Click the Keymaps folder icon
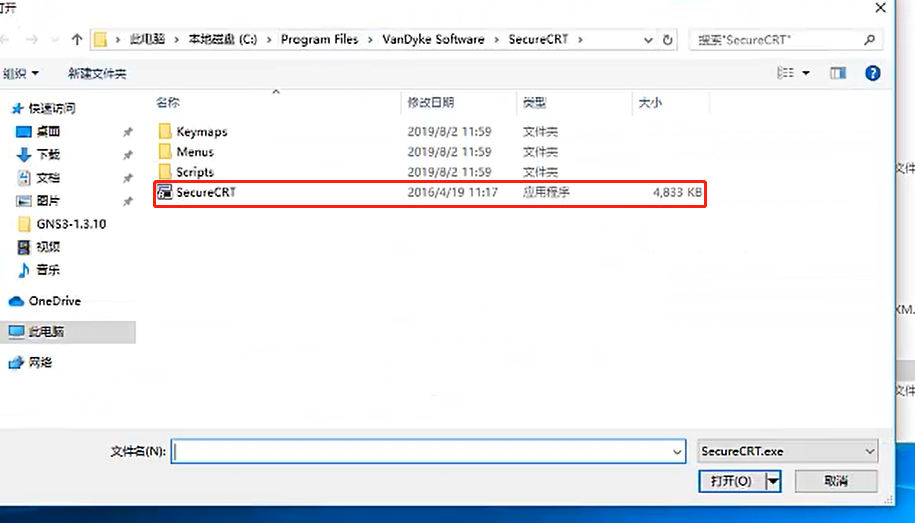The image size is (915, 523). [x=165, y=131]
